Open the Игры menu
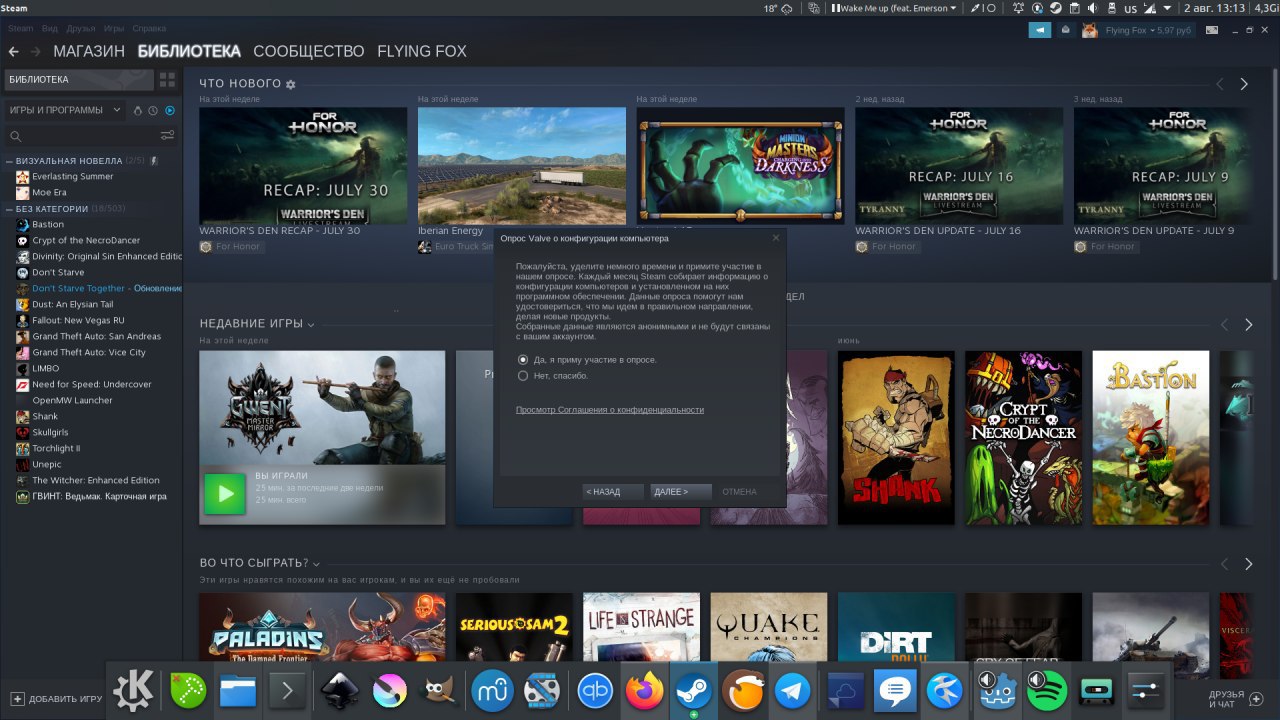 pos(114,29)
